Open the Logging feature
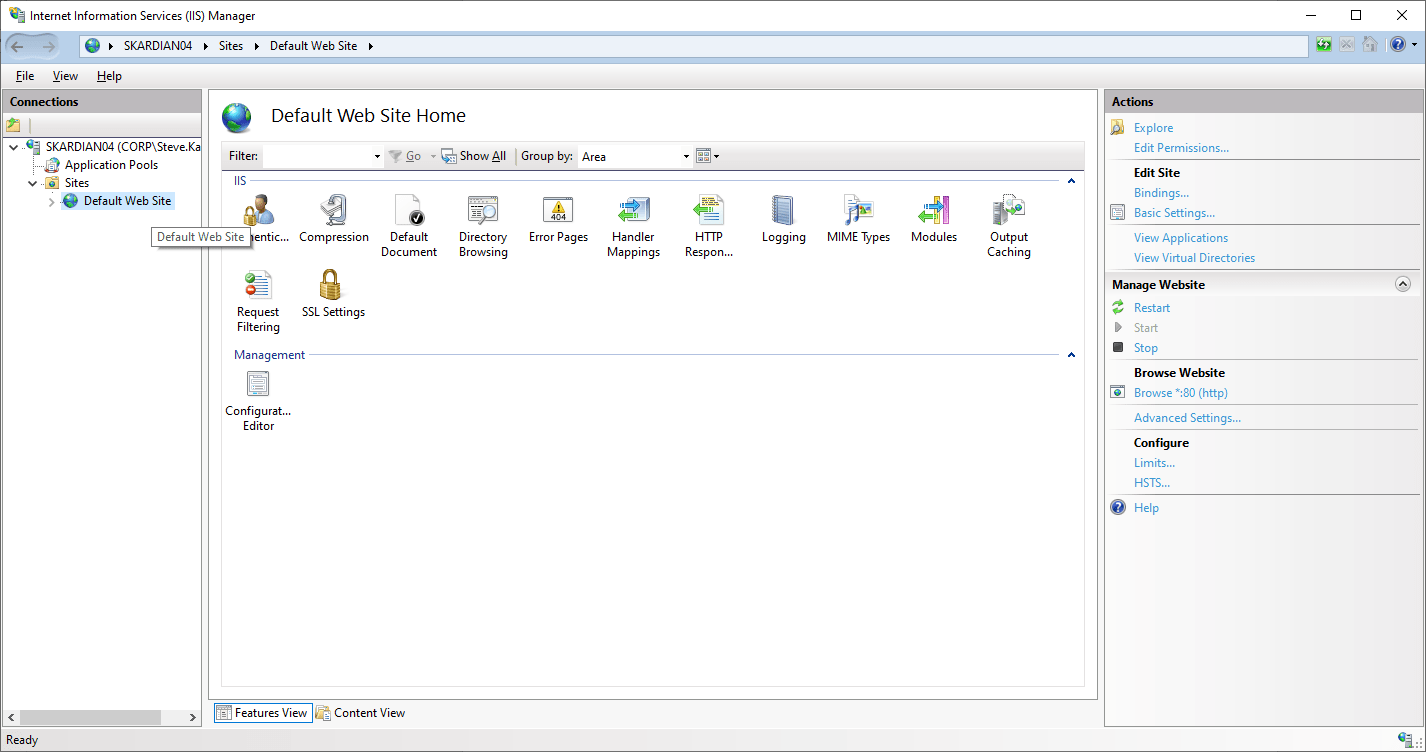1426x752 pixels. tap(783, 219)
